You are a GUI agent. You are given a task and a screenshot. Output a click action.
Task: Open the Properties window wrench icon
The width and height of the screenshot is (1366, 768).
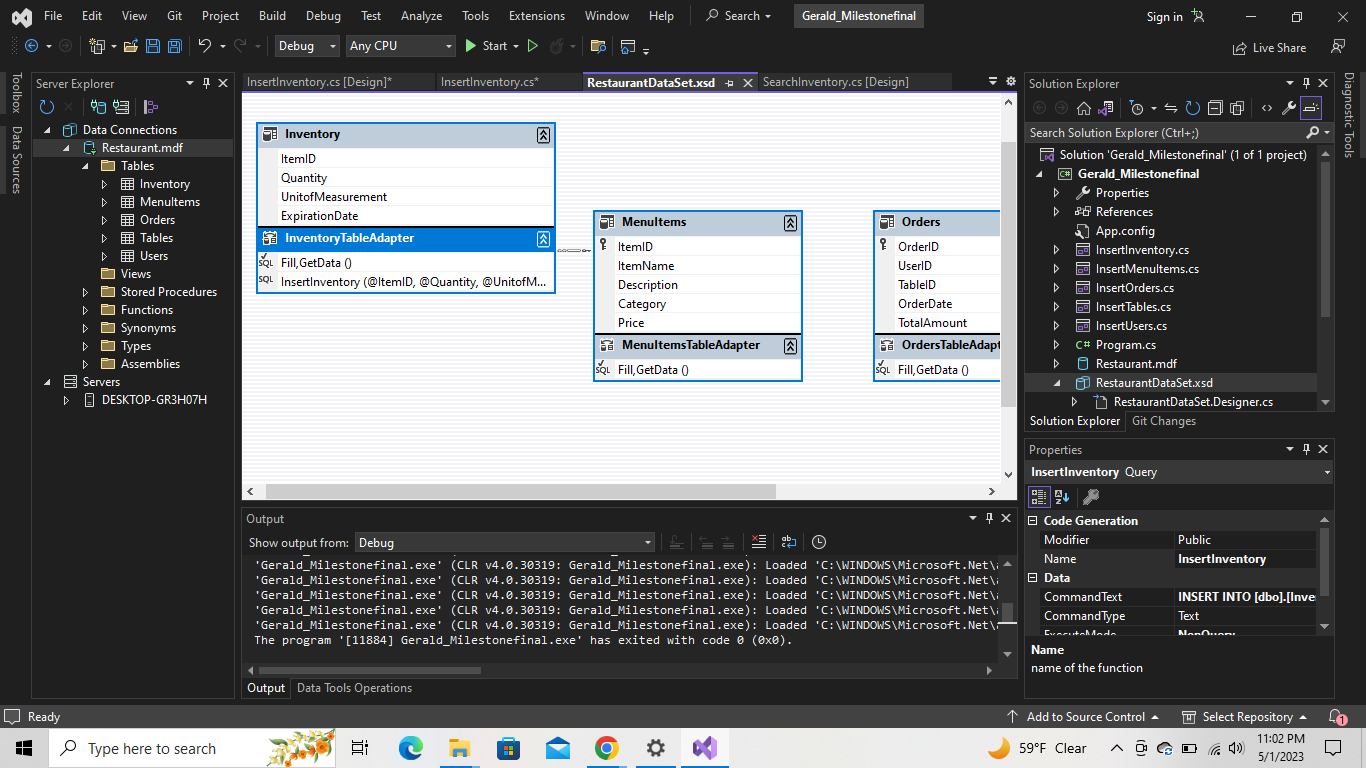click(x=1090, y=497)
